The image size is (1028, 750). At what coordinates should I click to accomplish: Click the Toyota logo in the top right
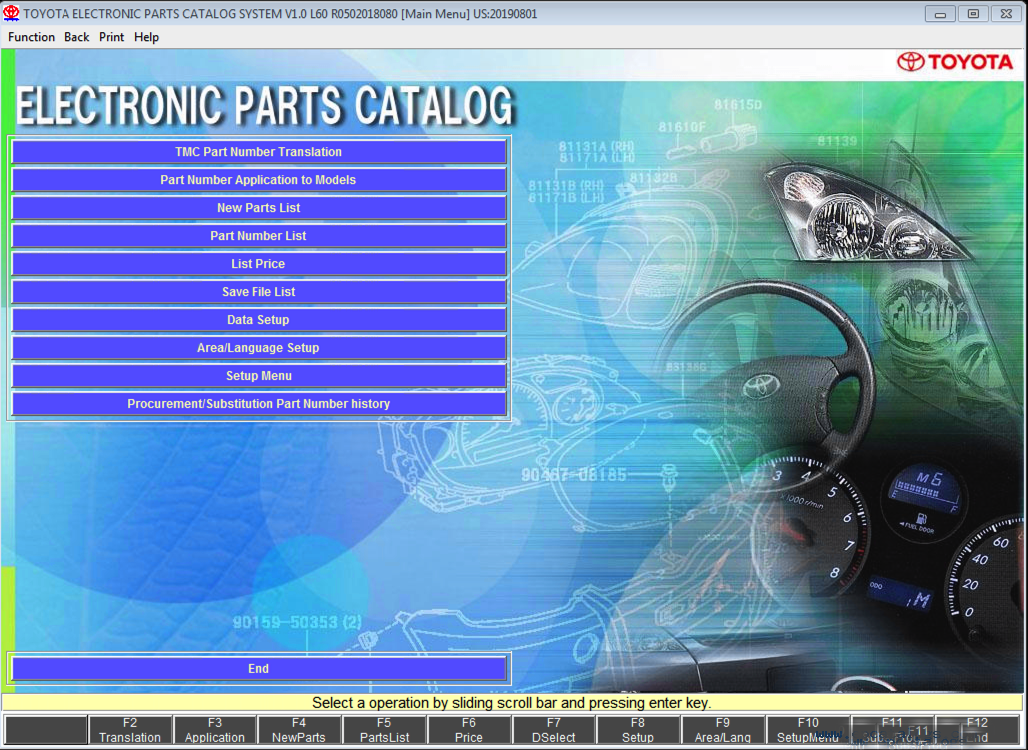pyautogui.click(x=955, y=61)
